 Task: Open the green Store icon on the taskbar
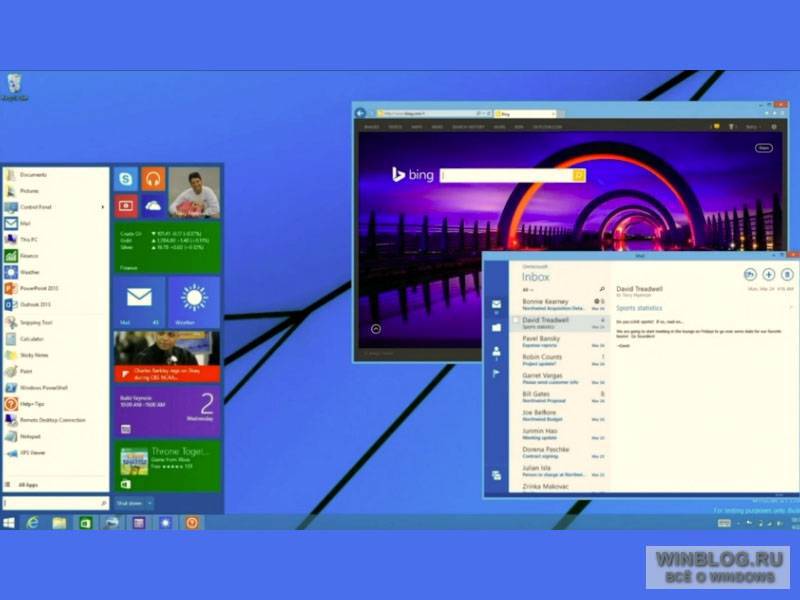85,523
